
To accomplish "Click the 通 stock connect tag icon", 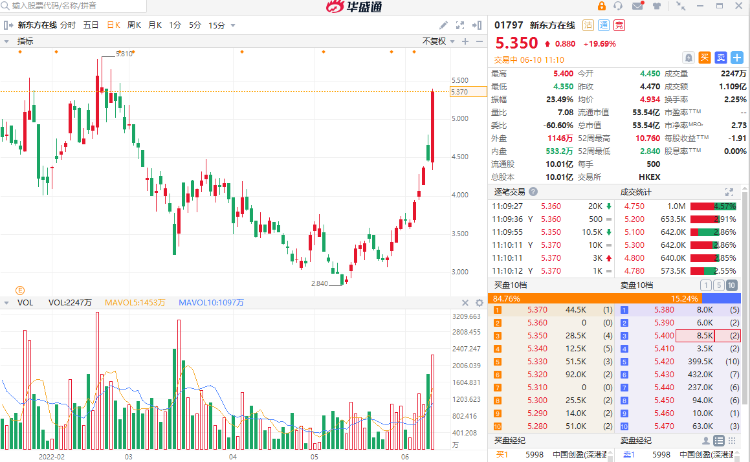I will coord(604,25).
